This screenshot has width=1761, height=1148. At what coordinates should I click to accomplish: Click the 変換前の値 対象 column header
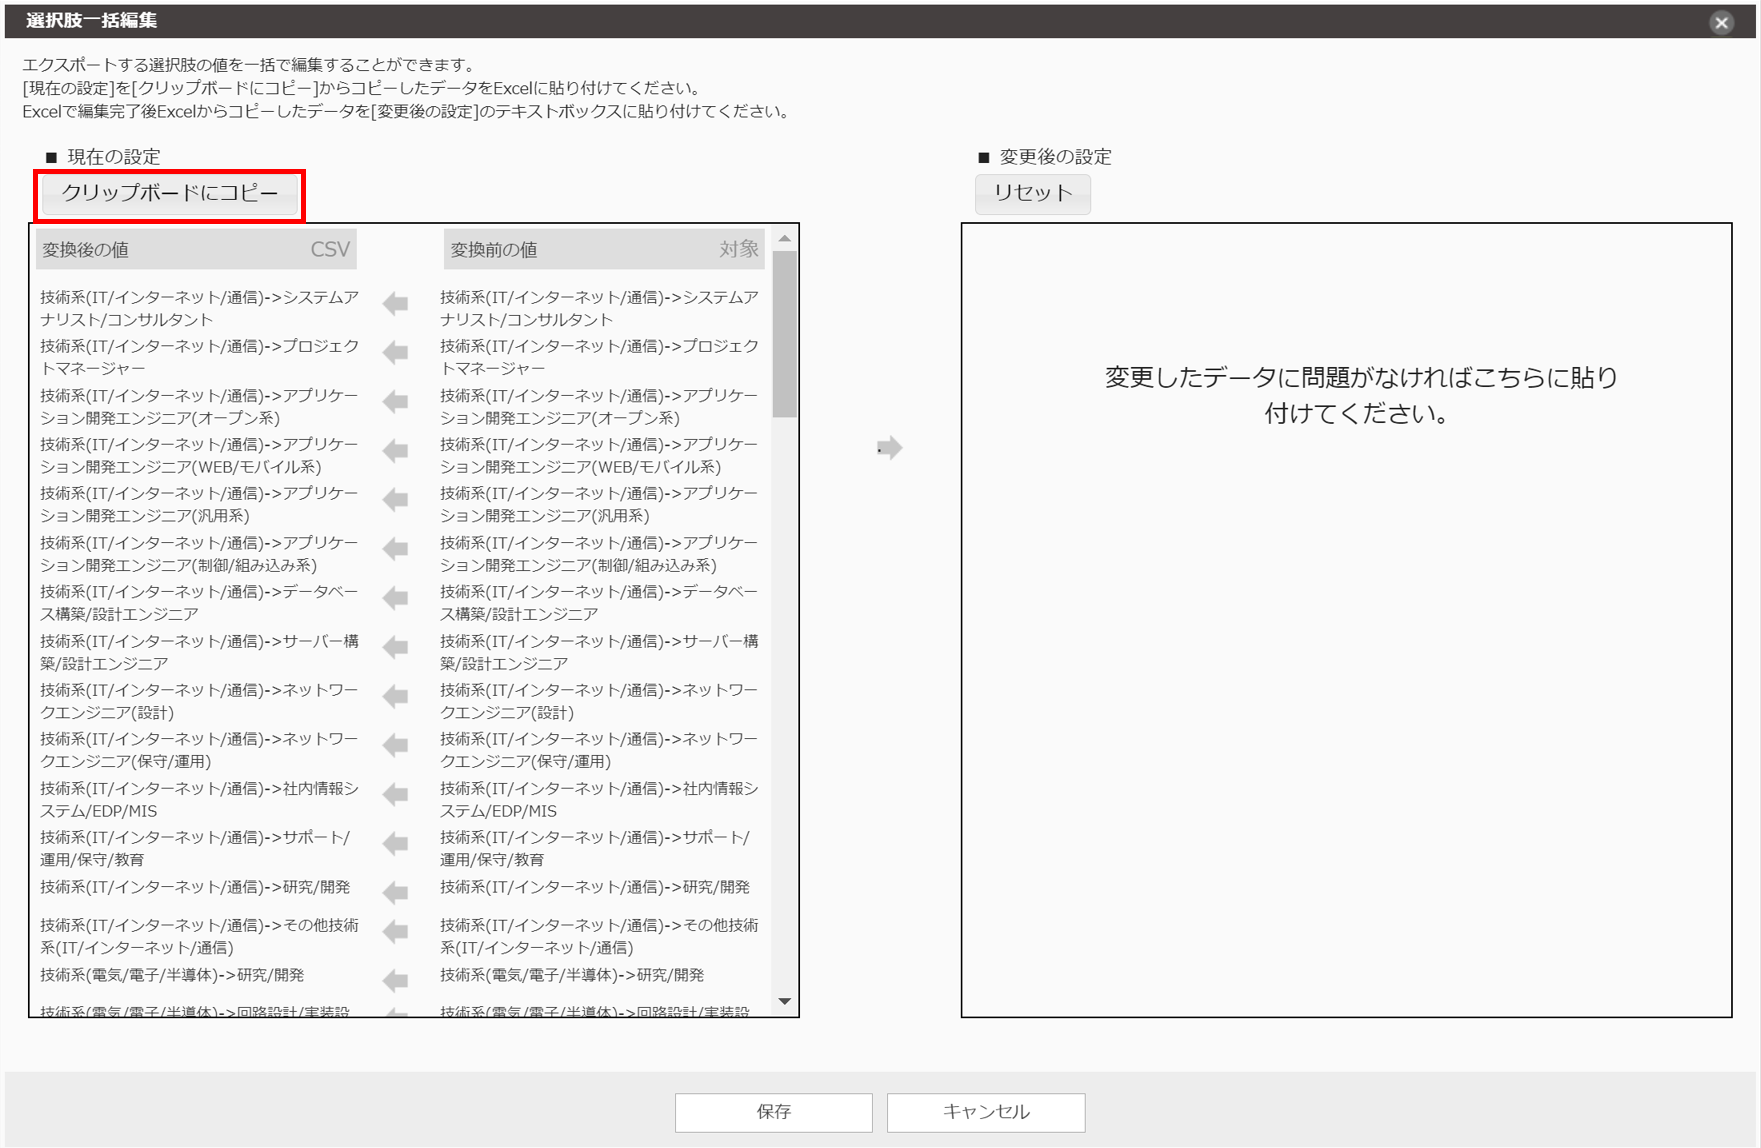[x=604, y=249]
